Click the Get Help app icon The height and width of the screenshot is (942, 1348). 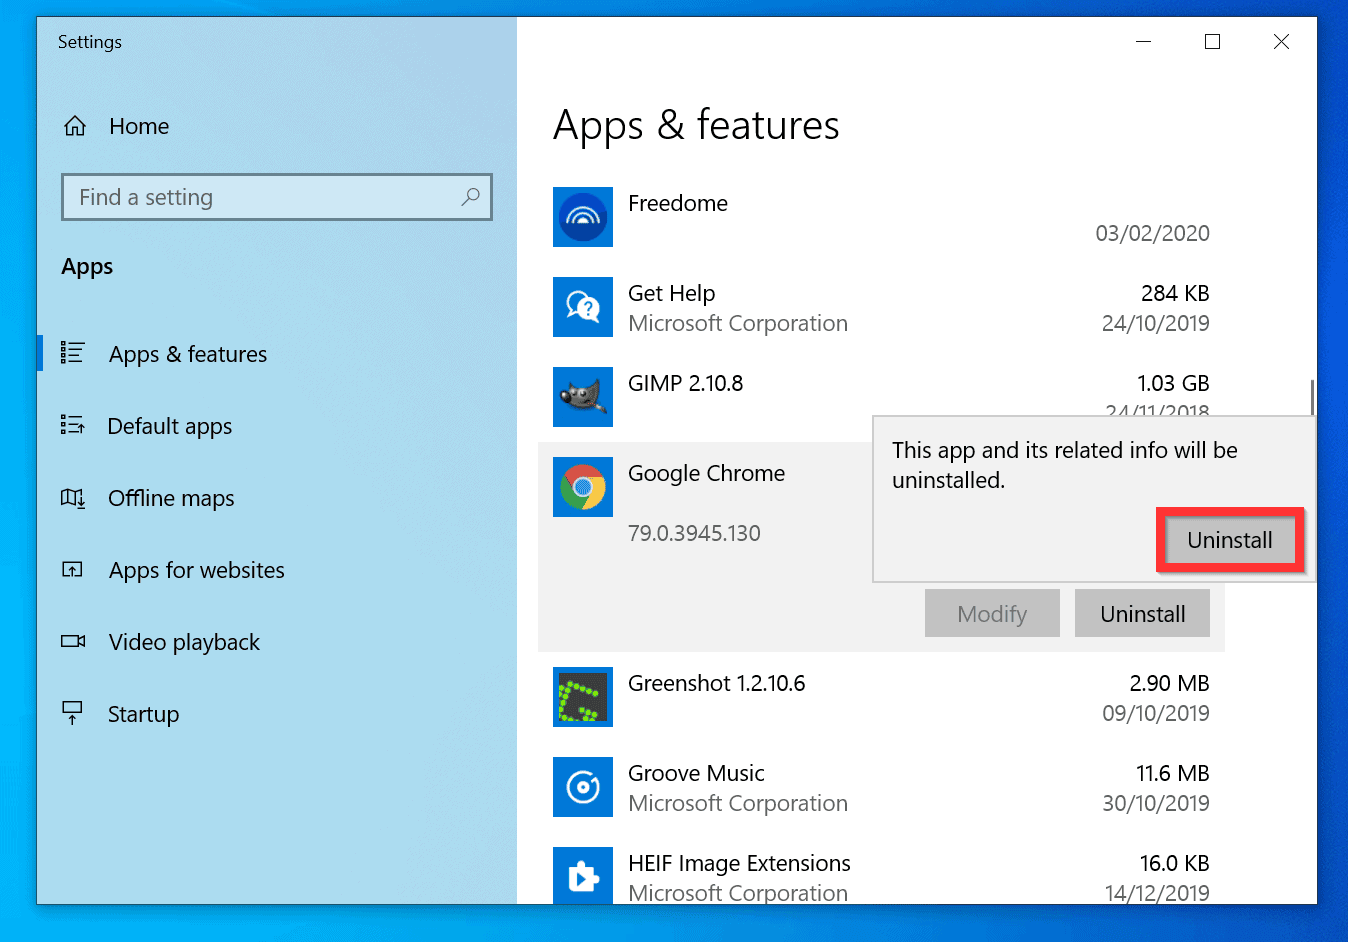[x=583, y=307]
